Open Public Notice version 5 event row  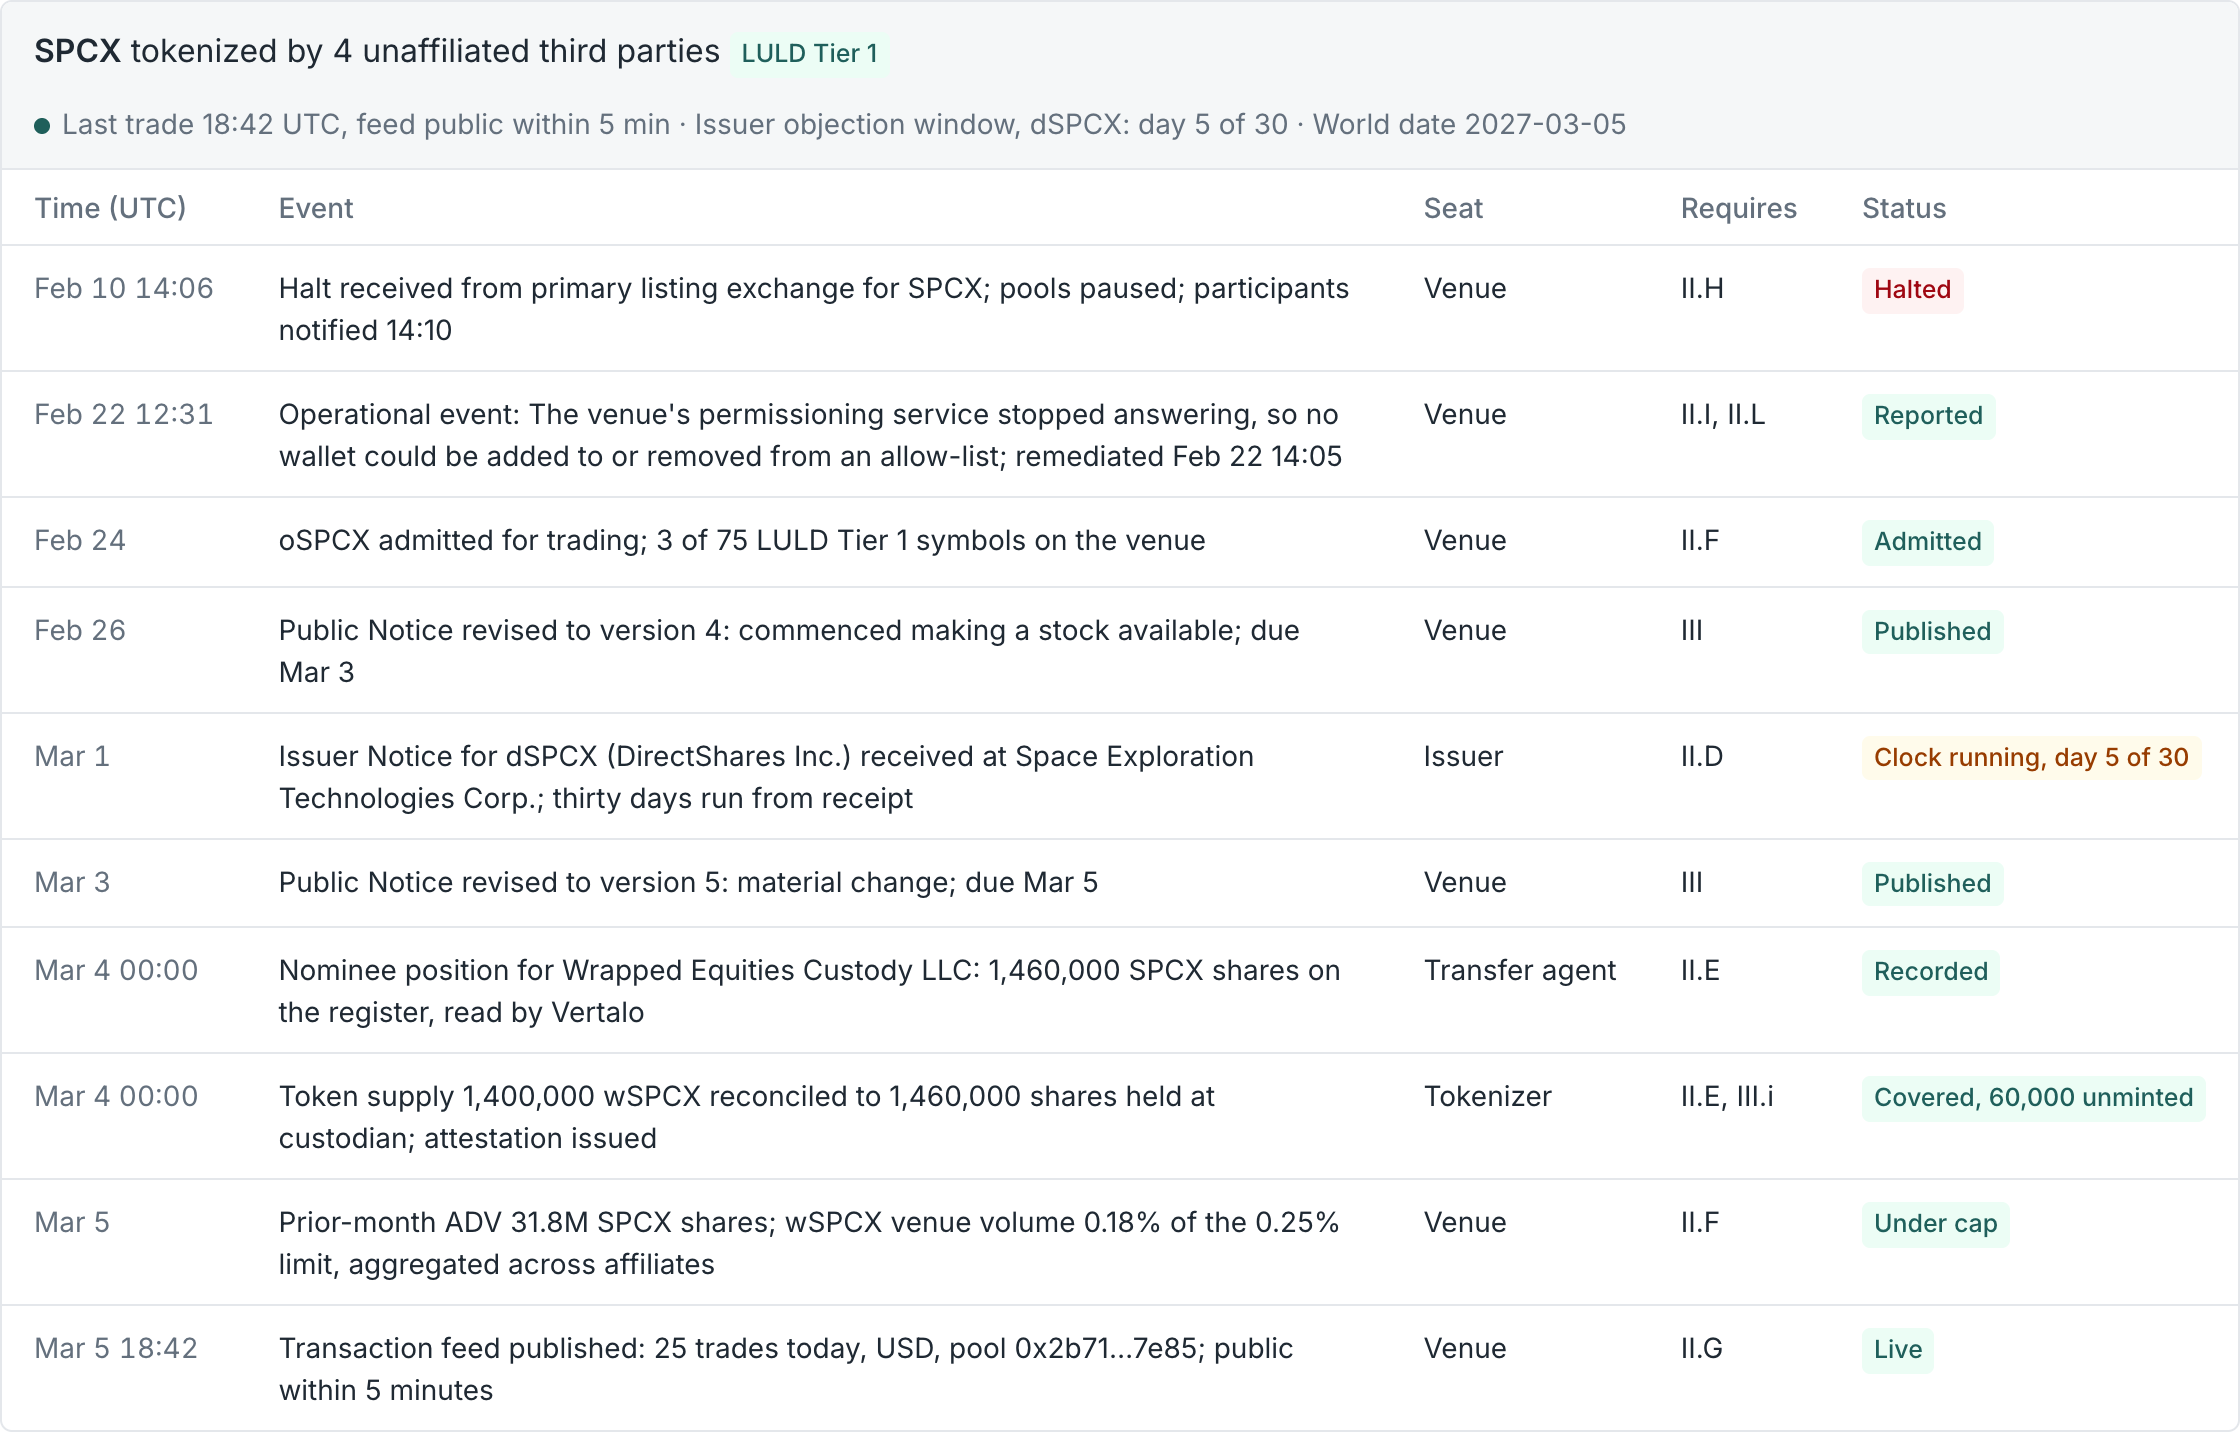click(x=1120, y=884)
